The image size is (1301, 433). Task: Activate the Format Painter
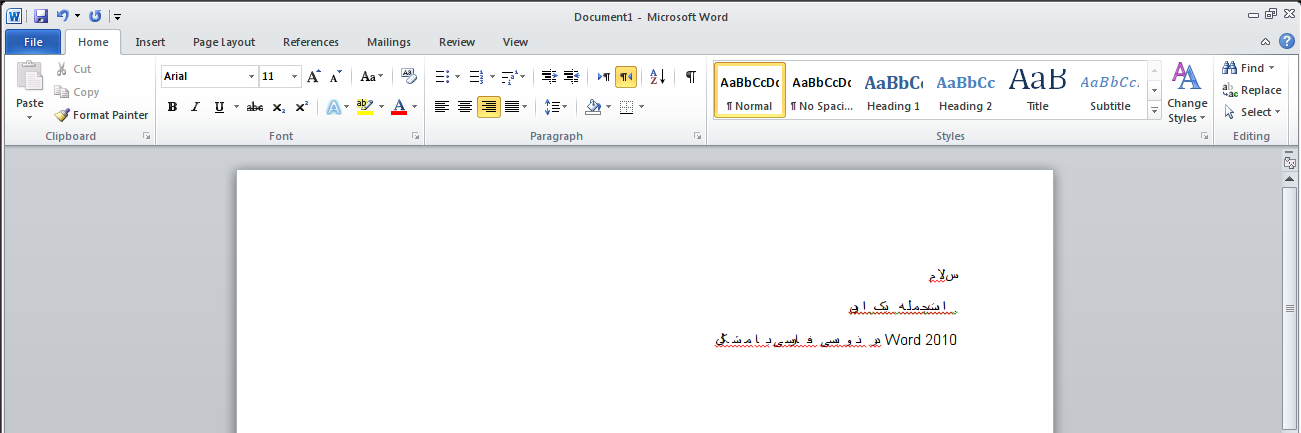[102, 115]
